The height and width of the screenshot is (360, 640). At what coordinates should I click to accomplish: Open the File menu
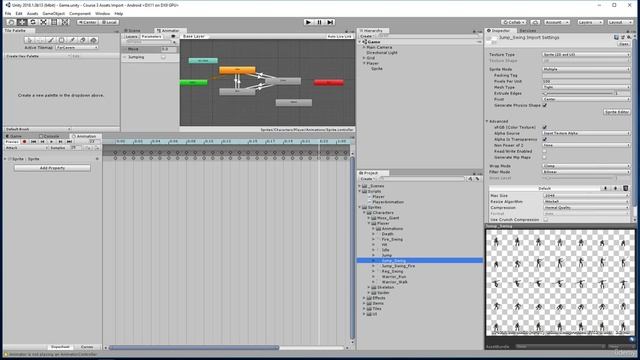pyautogui.click(x=8, y=13)
